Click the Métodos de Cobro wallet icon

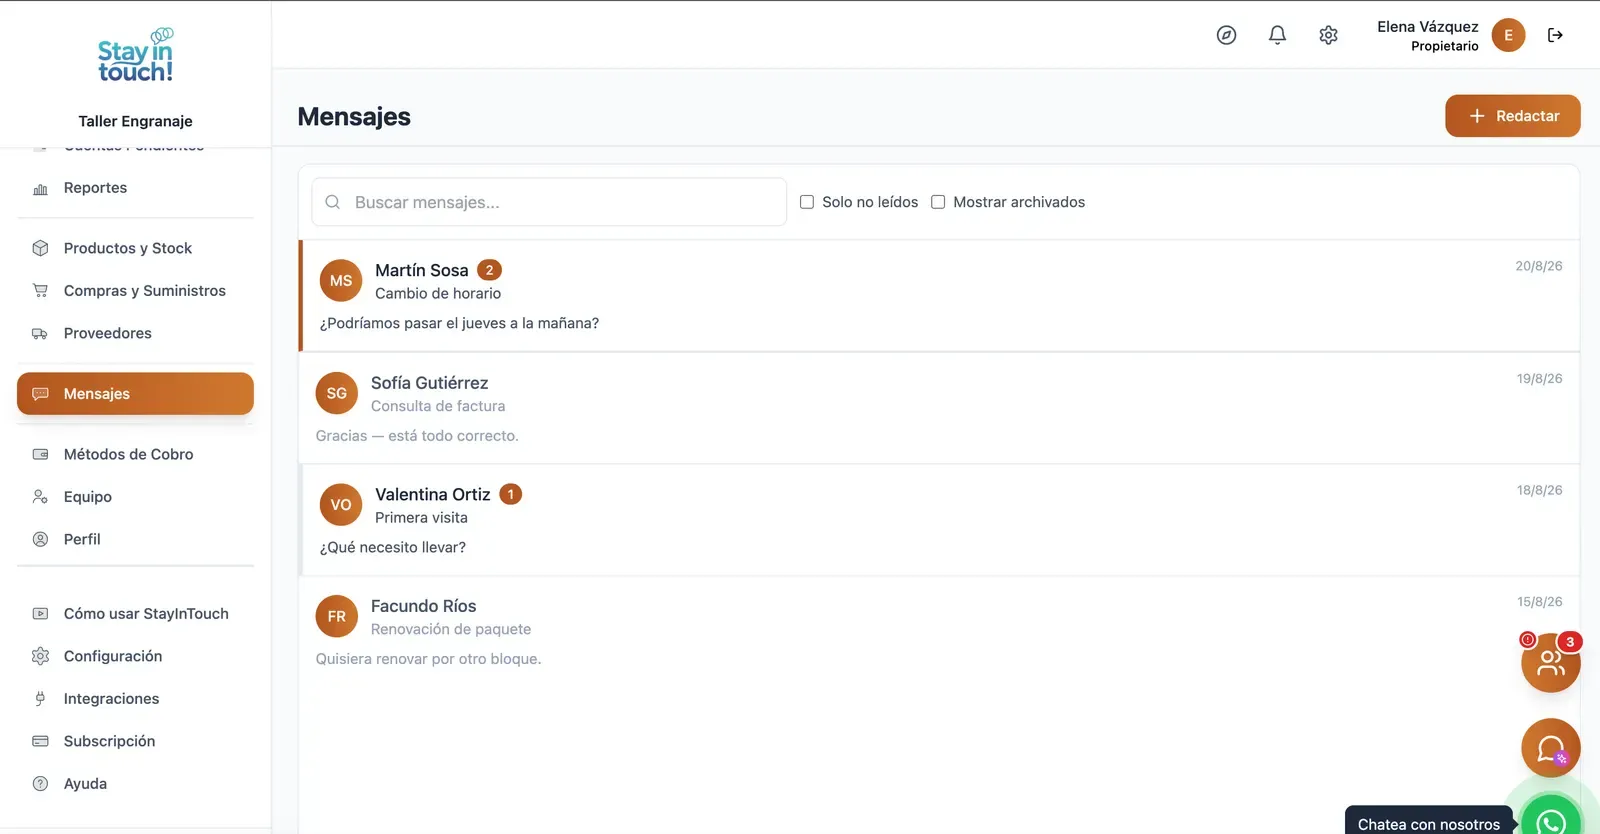(40, 454)
